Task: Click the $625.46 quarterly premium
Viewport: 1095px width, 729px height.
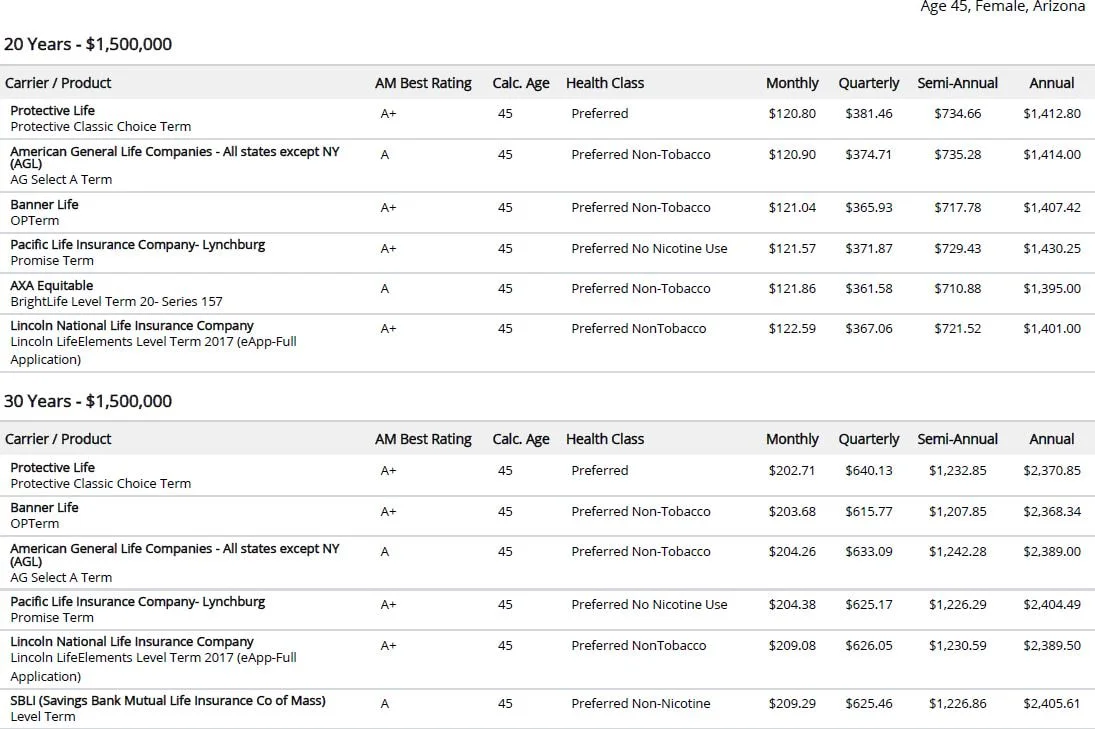Action: [869, 703]
